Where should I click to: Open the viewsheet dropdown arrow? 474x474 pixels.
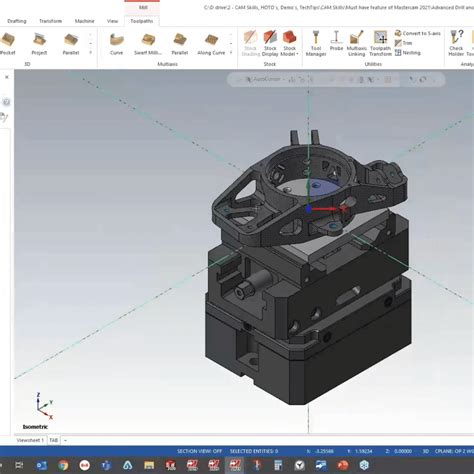click(65, 440)
